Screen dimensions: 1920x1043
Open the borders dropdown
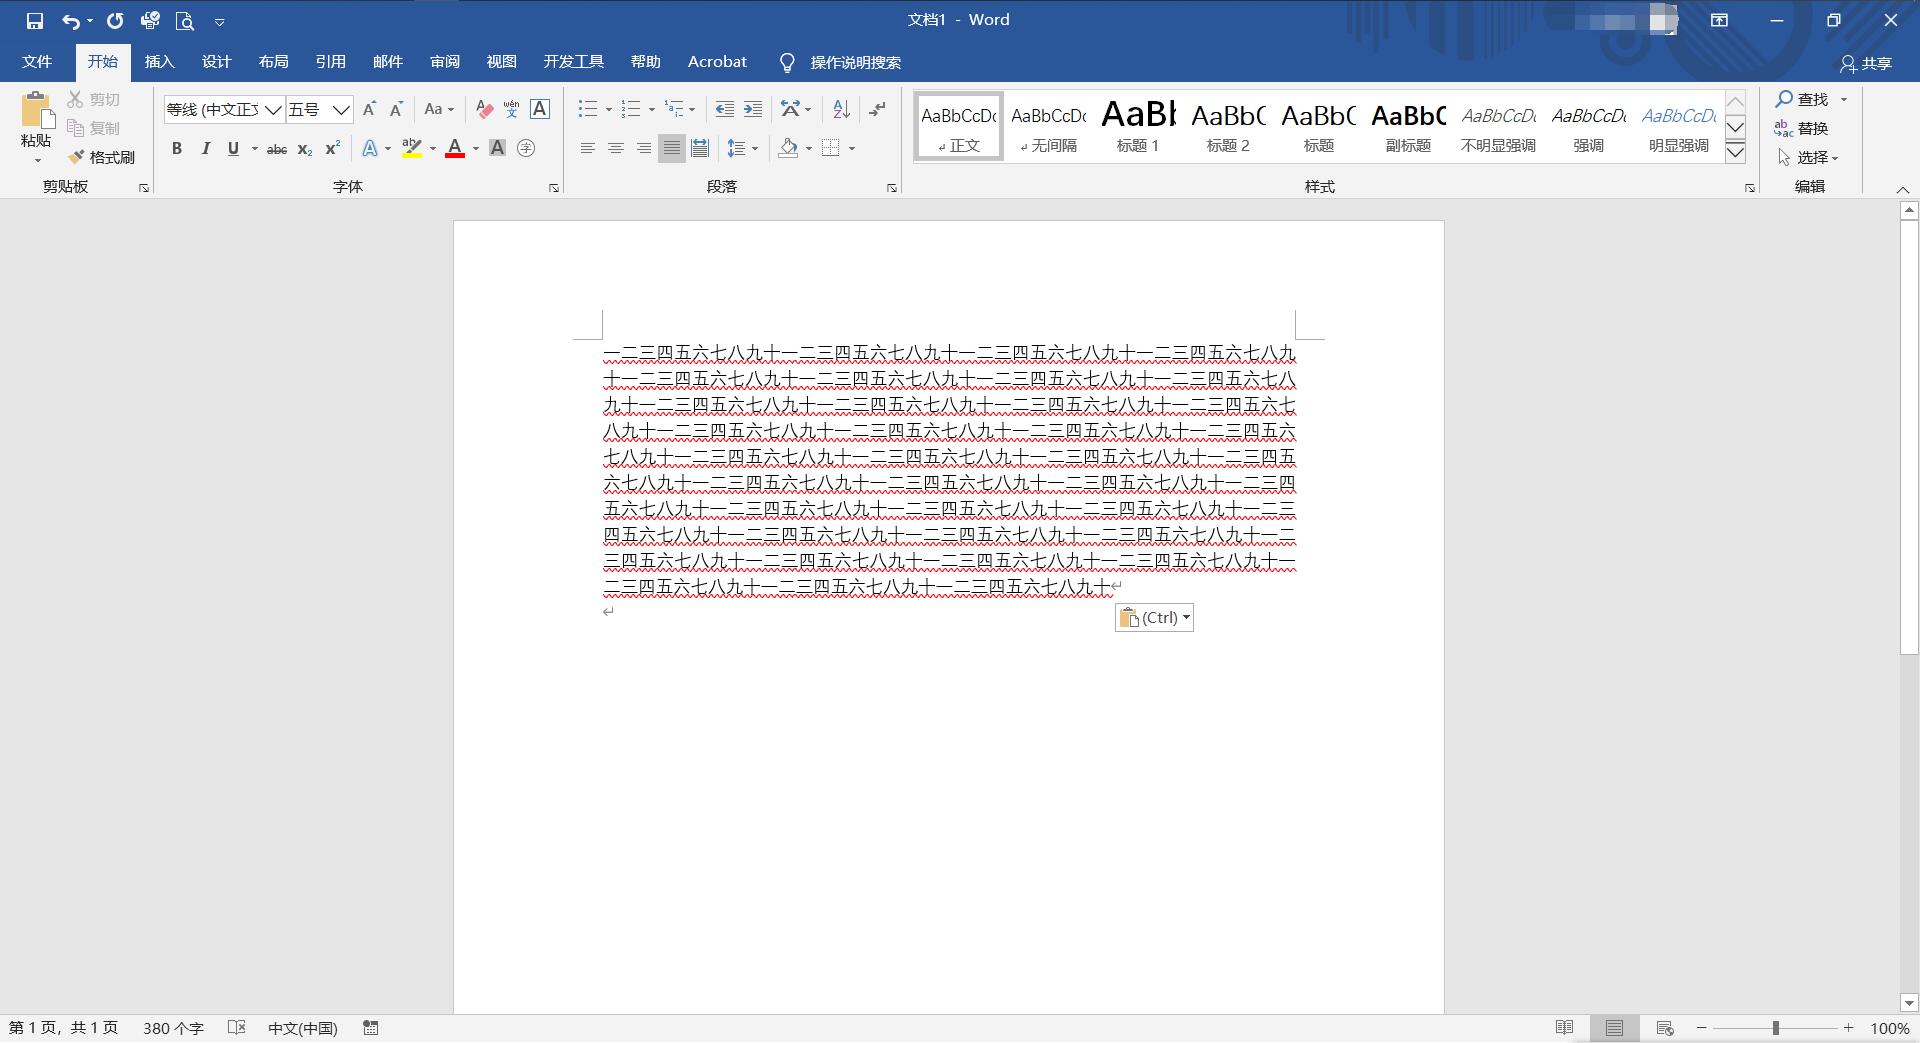tap(852, 149)
